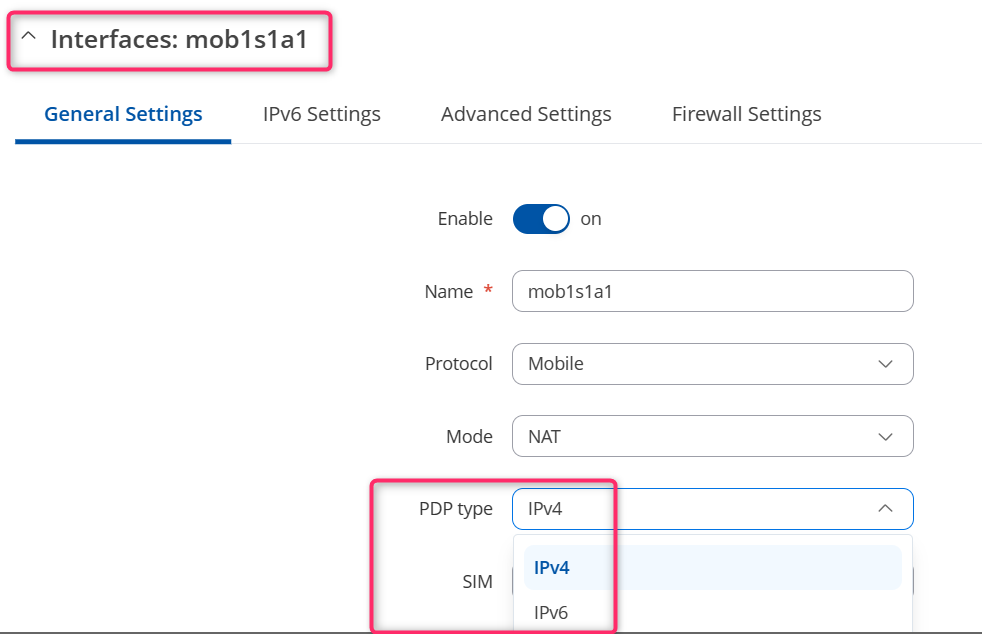The height and width of the screenshot is (634, 982).
Task: Click the SIM field label
Action: tap(477, 582)
